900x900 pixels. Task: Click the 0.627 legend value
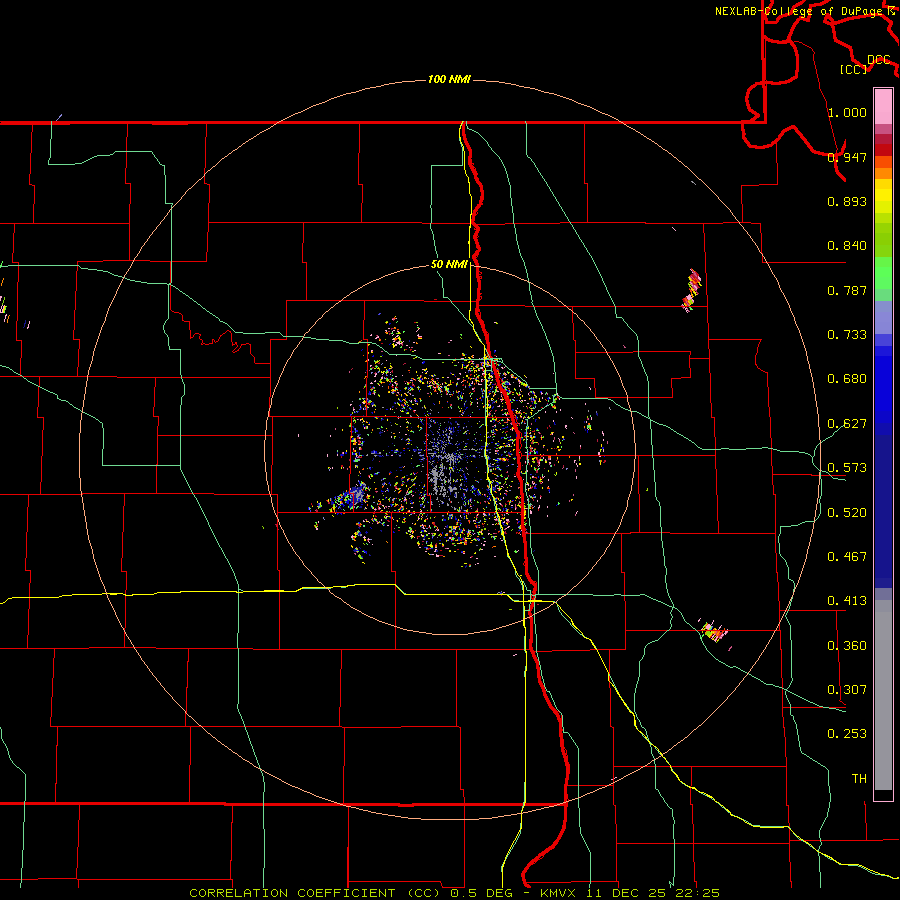[847, 424]
